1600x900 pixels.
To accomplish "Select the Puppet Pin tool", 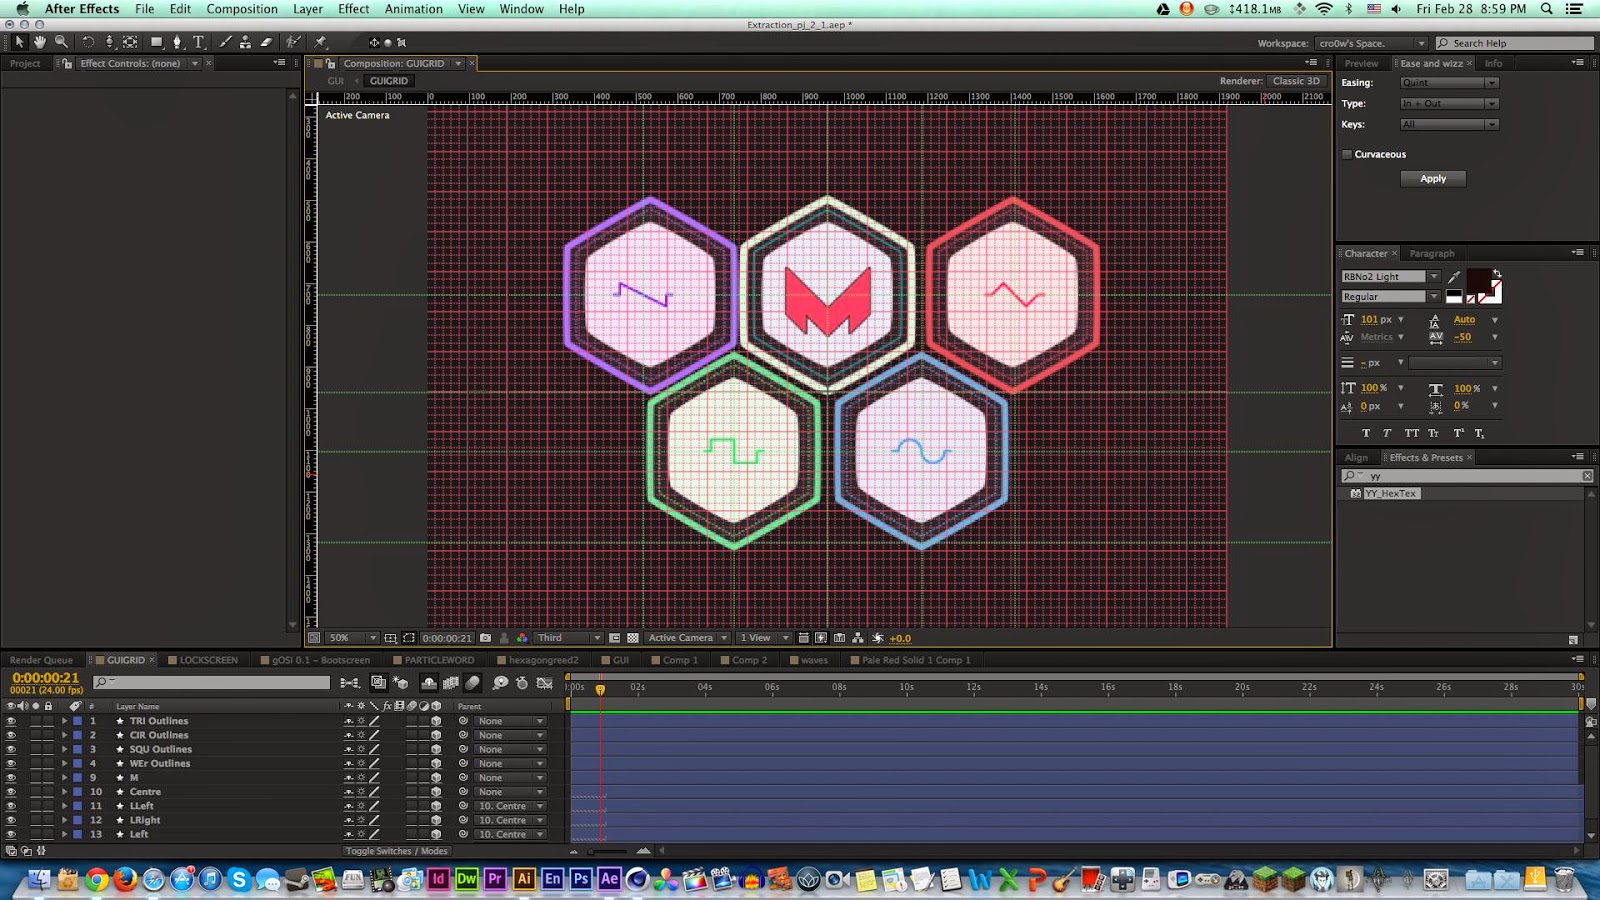I will [x=320, y=42].
